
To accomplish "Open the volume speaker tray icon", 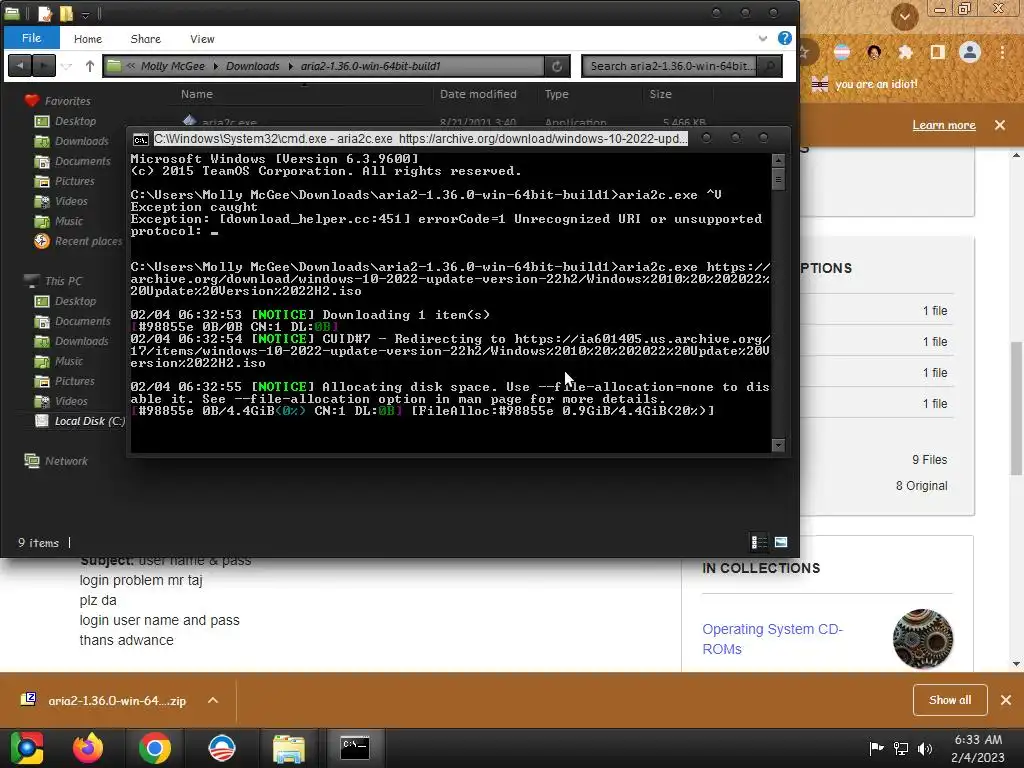I will click(925, 748).
